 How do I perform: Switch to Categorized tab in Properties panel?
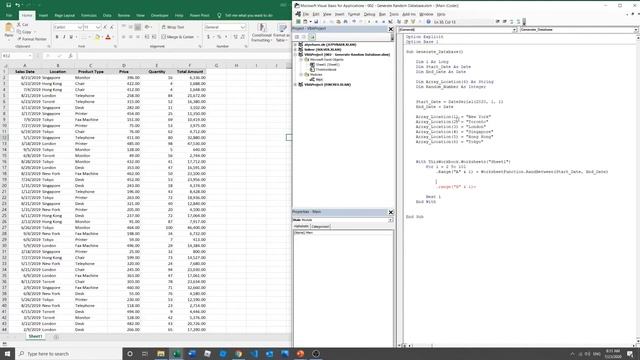[320, 226]
